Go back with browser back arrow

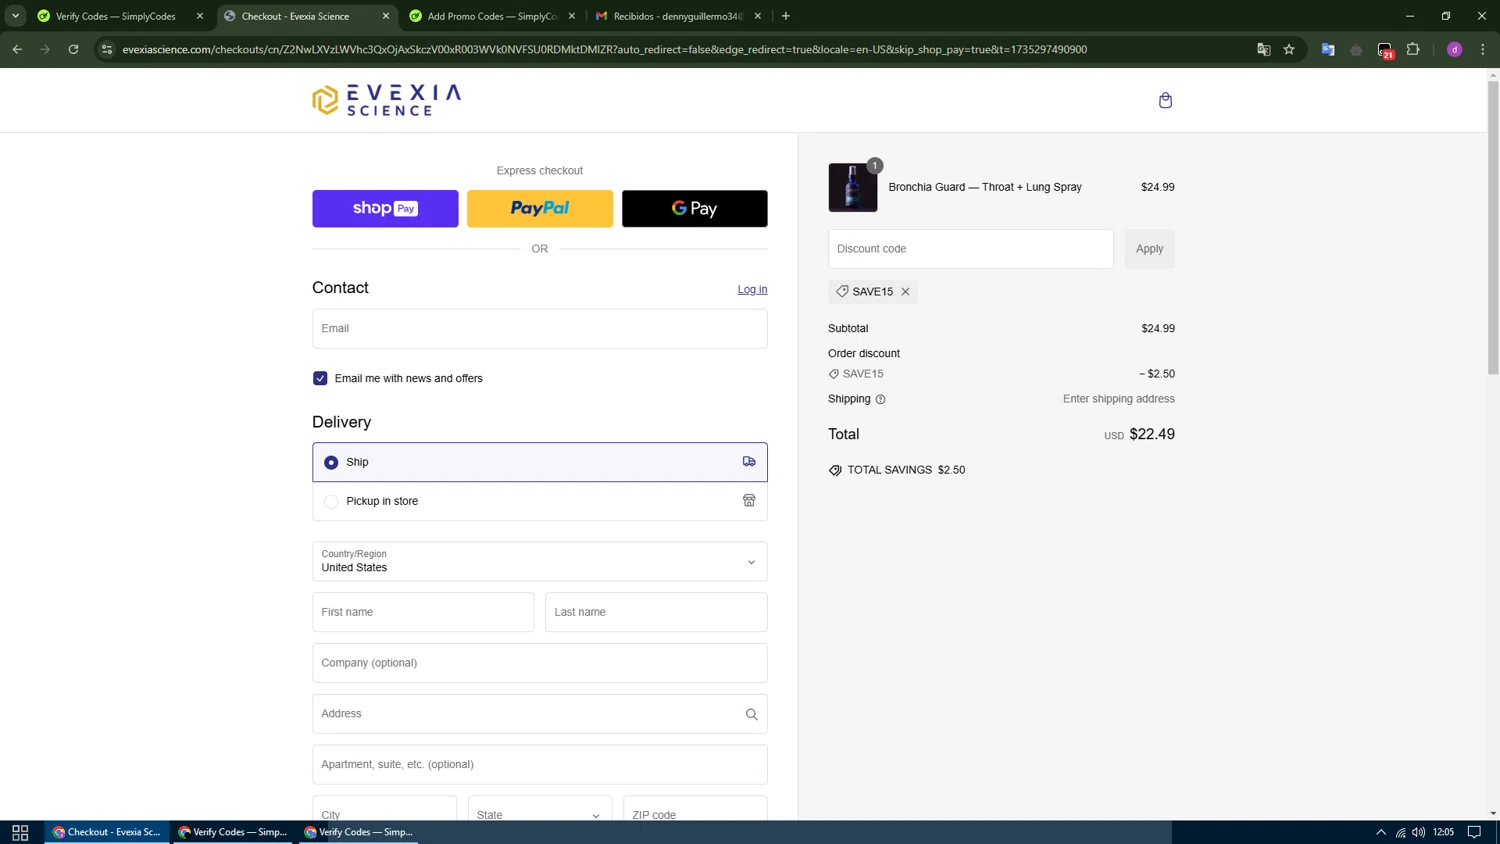coord(17,49)
